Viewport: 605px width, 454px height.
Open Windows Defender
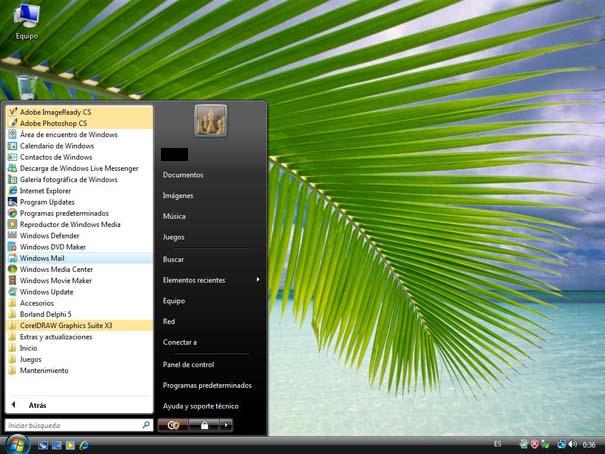(79, 235)
